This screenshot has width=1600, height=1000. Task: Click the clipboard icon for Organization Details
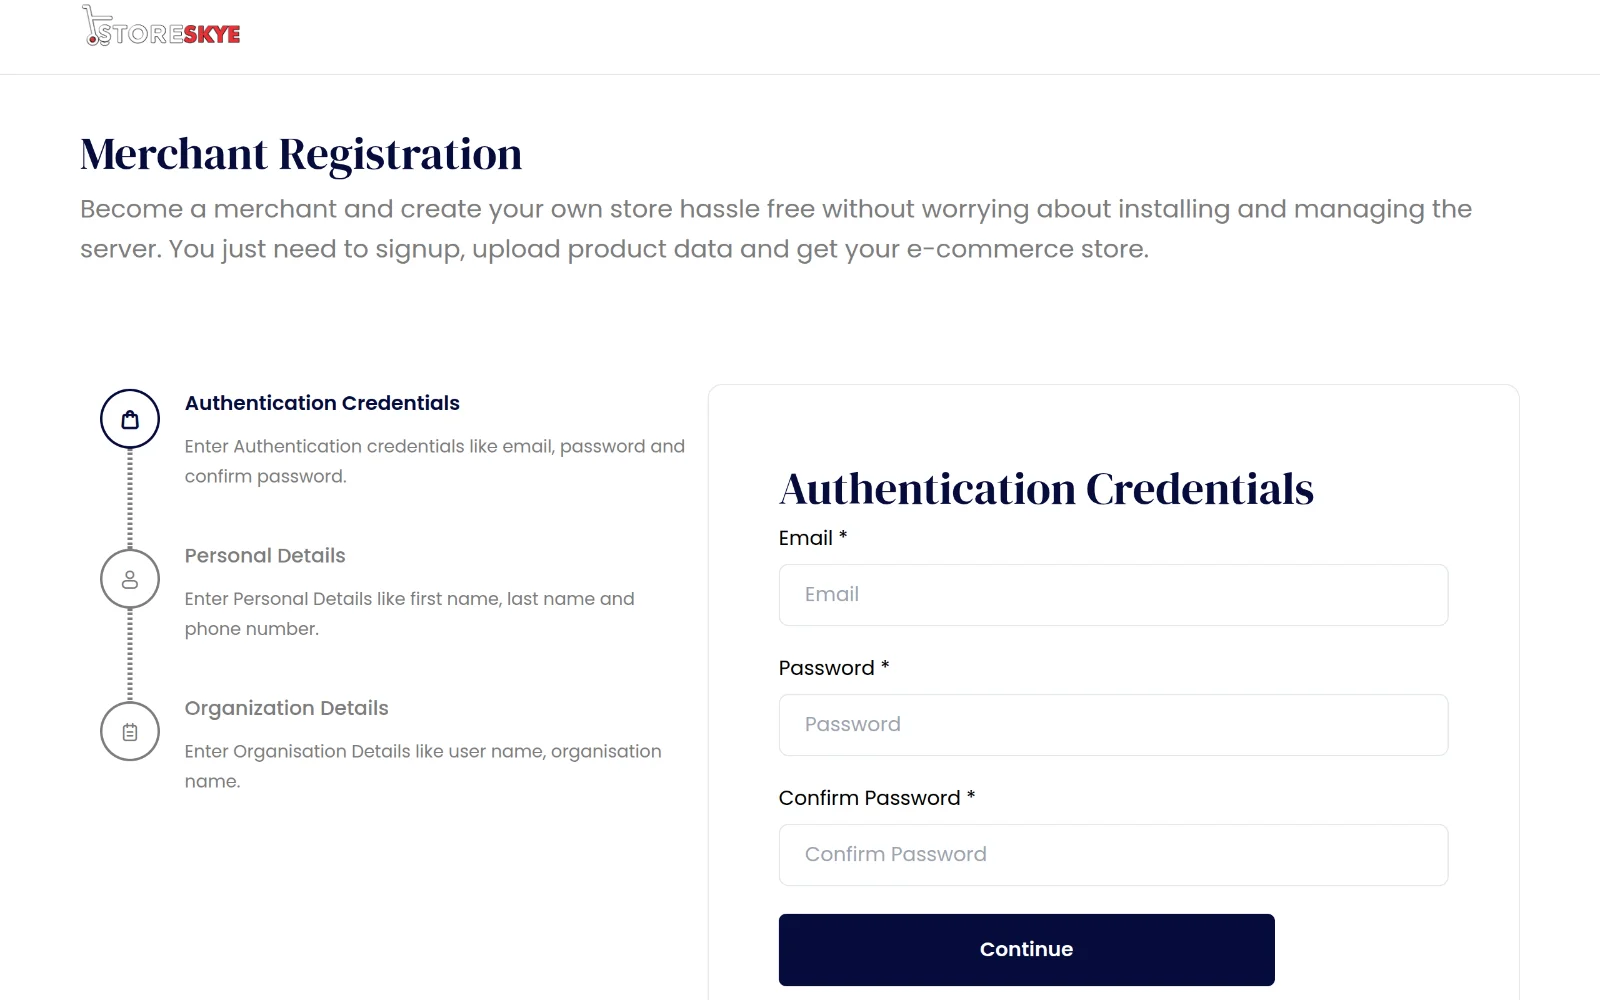tap(130, 732)
